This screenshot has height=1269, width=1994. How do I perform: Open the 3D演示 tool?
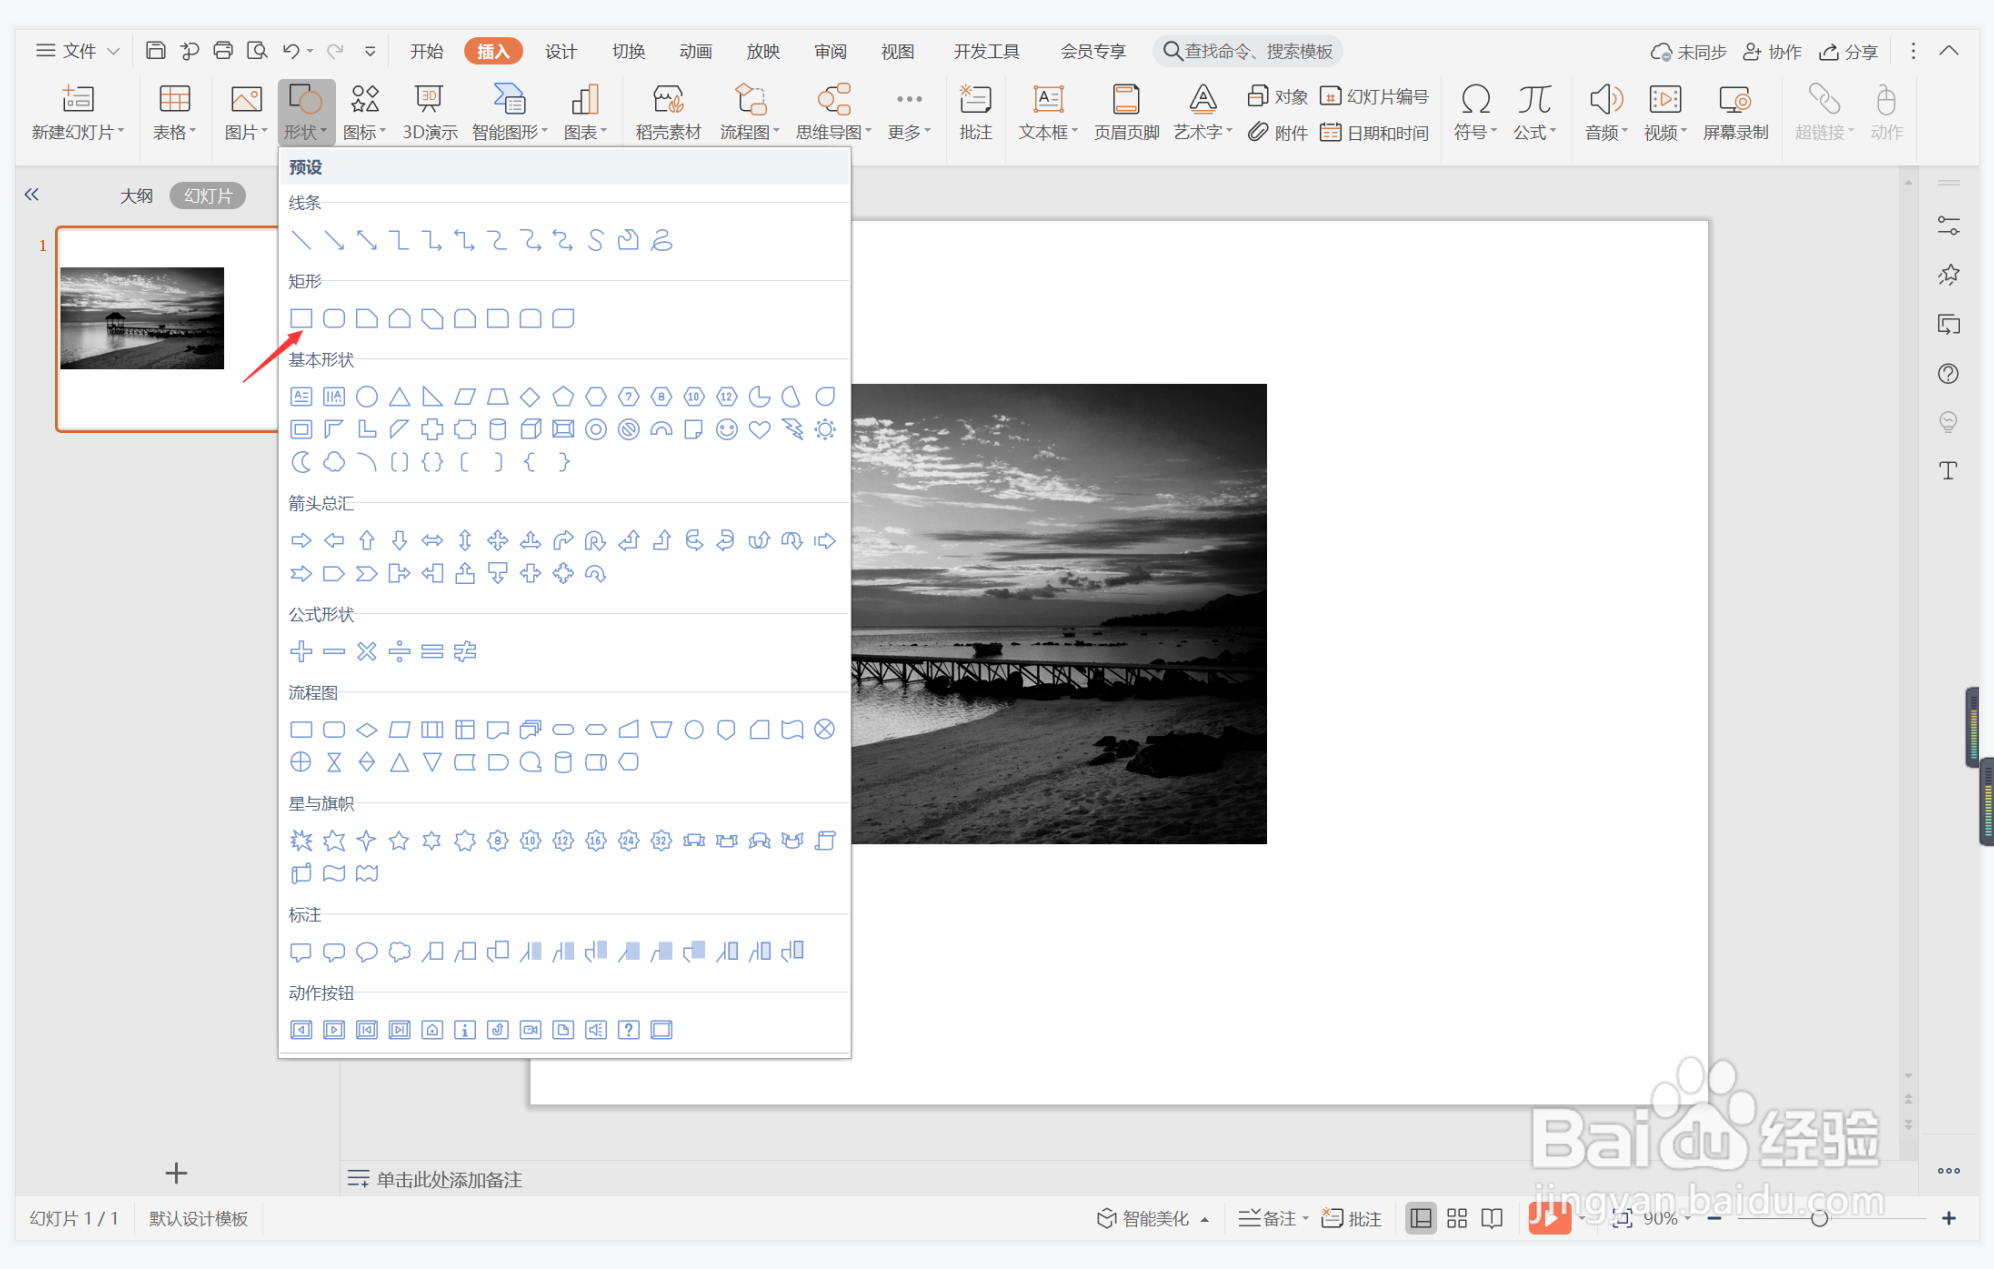pyautogui.click(x=430, y=112)
